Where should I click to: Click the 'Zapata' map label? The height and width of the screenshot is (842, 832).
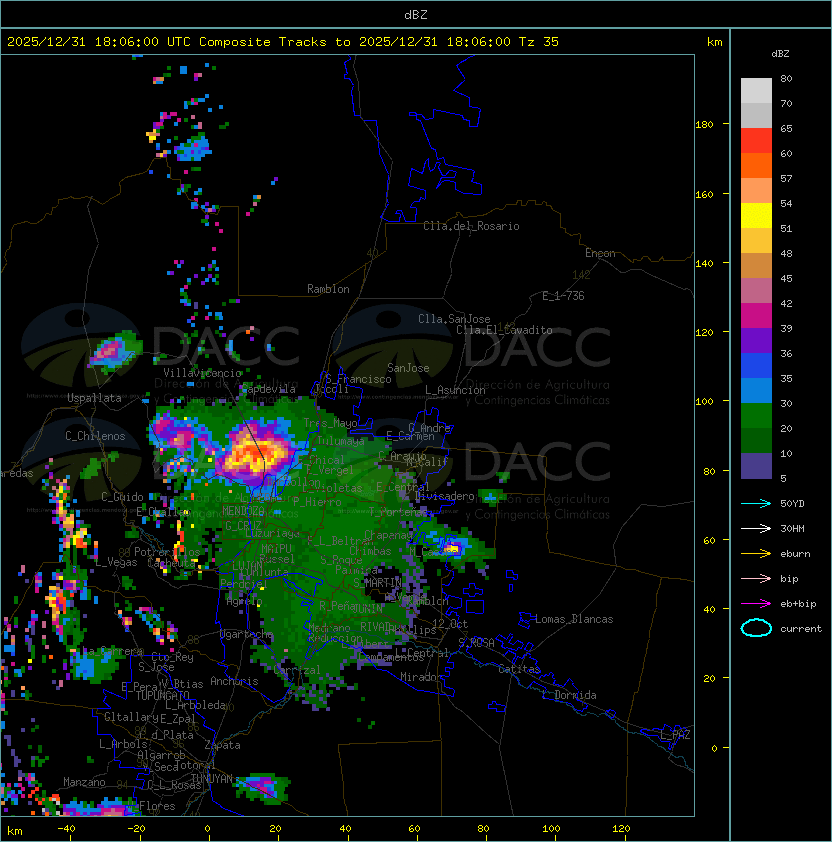point(222,745)
